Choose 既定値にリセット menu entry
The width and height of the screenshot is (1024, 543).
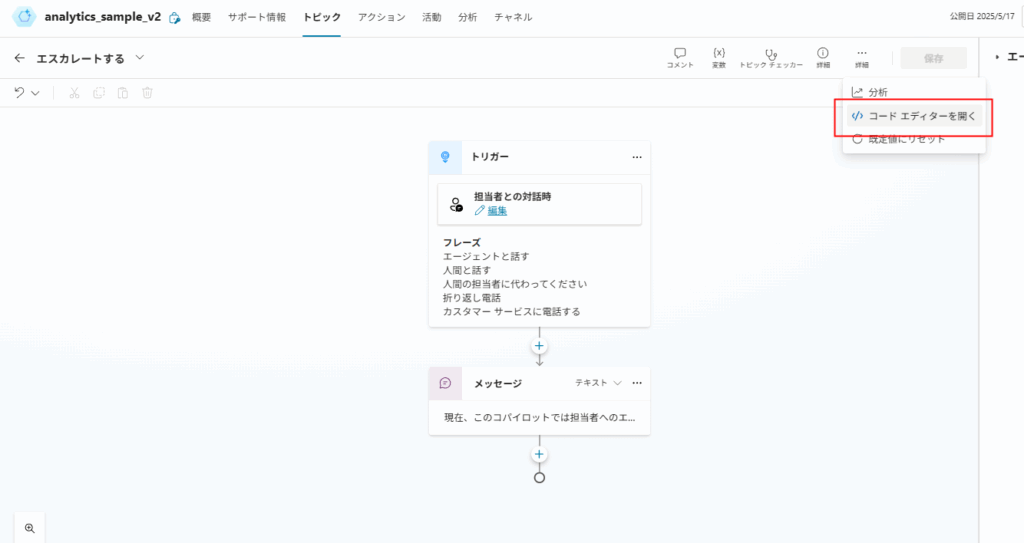[914, 139]
